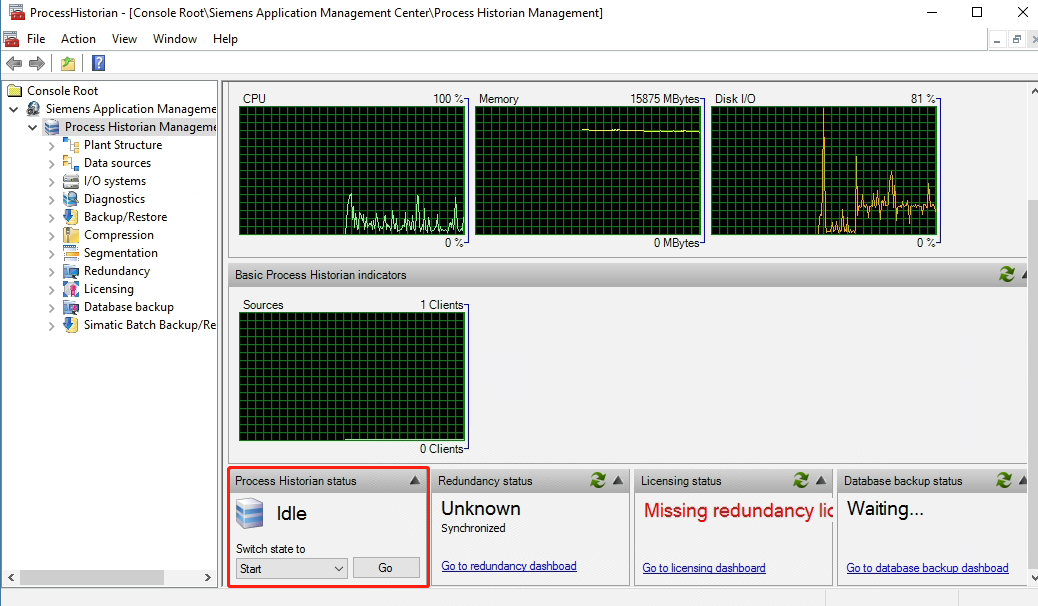Click tree pane scroll right arrow
Image resolution: width=1038 pixels, height=606 pixels.
coord(208,578)
